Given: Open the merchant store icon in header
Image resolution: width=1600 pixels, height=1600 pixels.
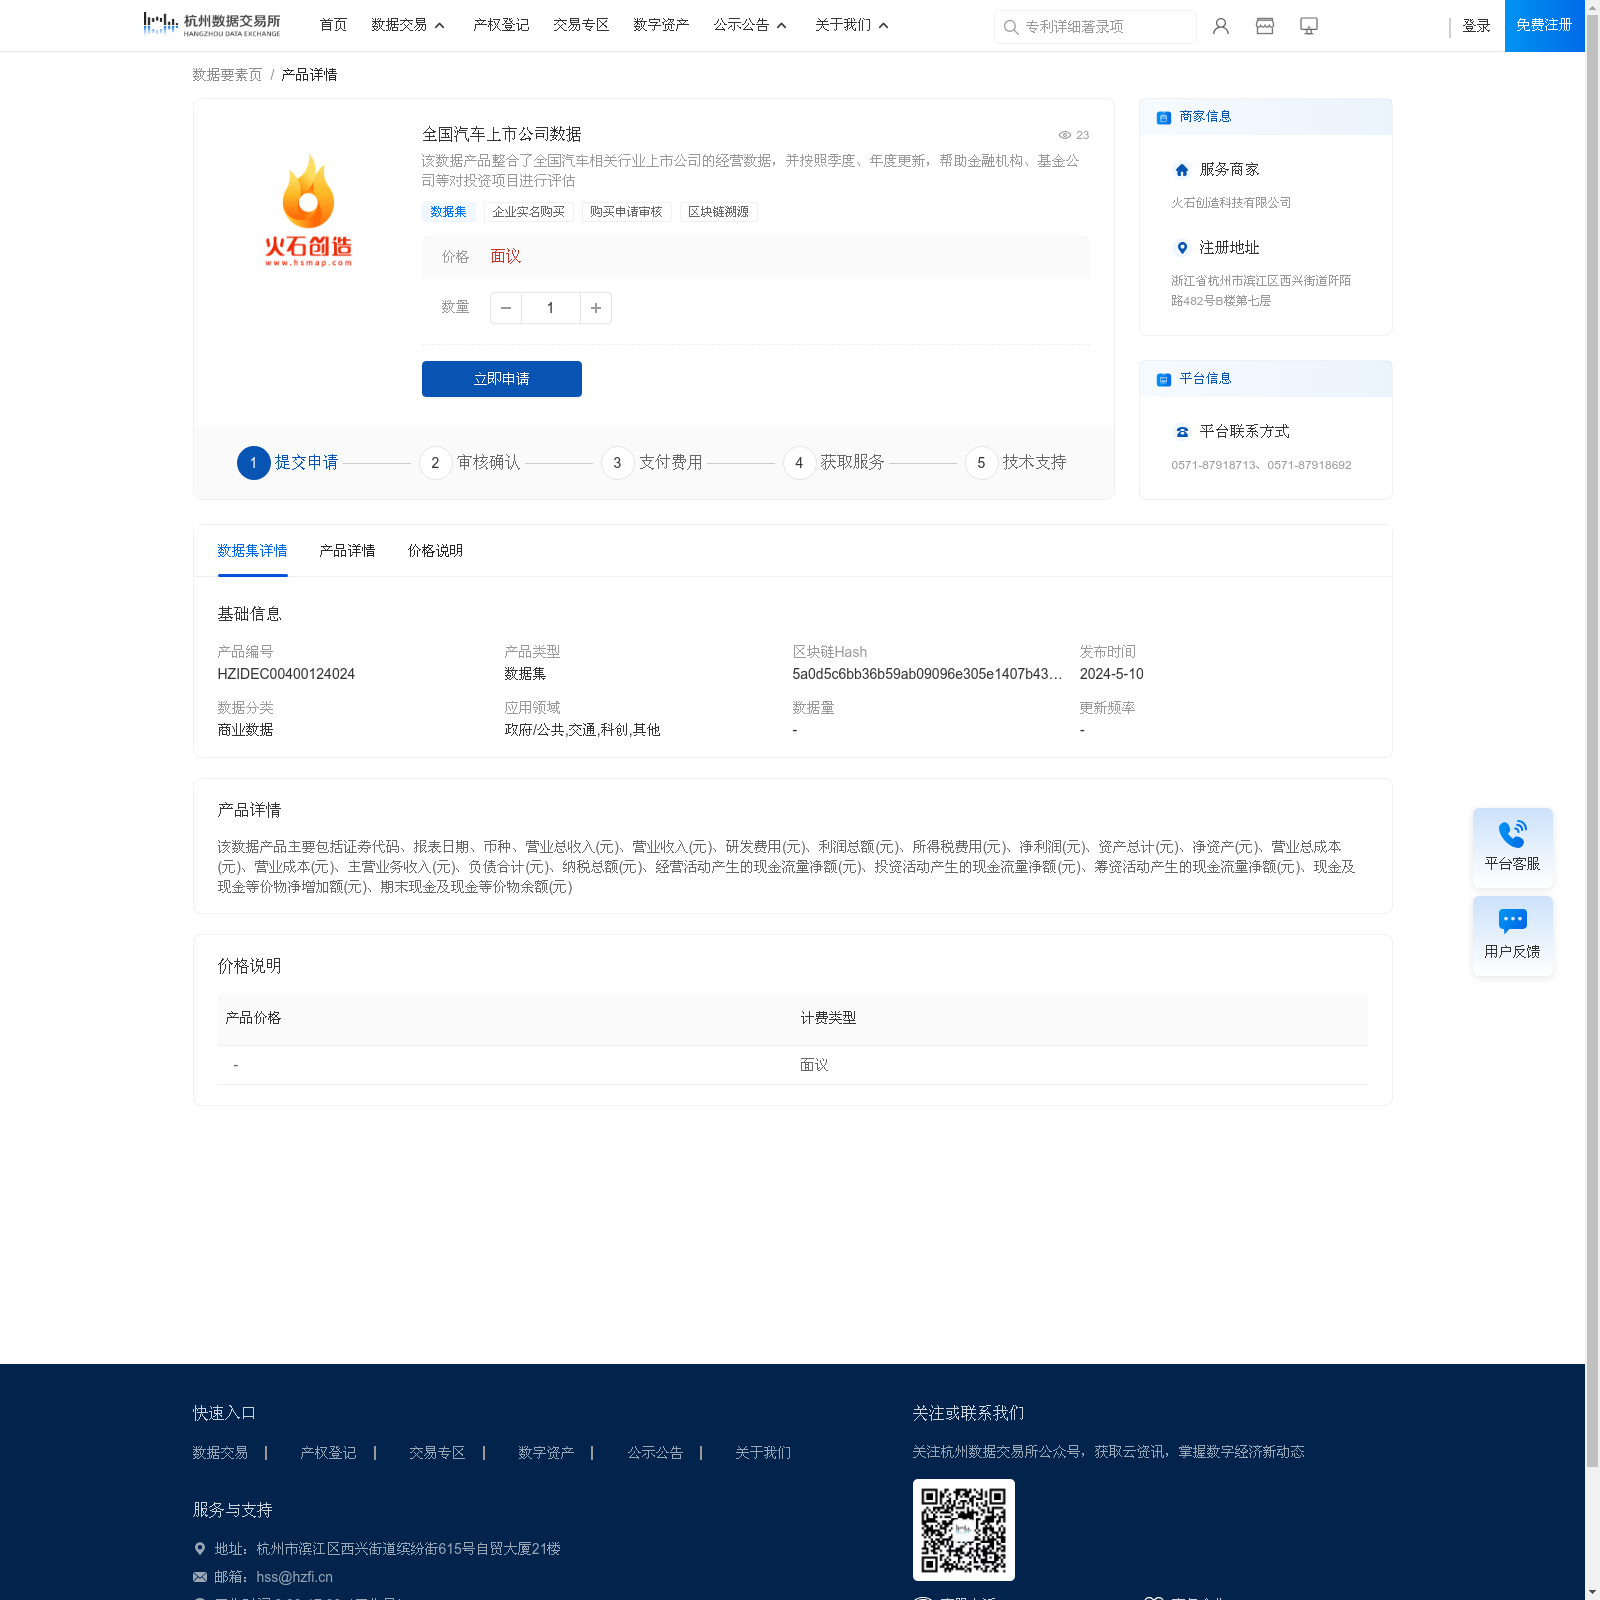Looking at the screenshot, I should pos(1265,26).
